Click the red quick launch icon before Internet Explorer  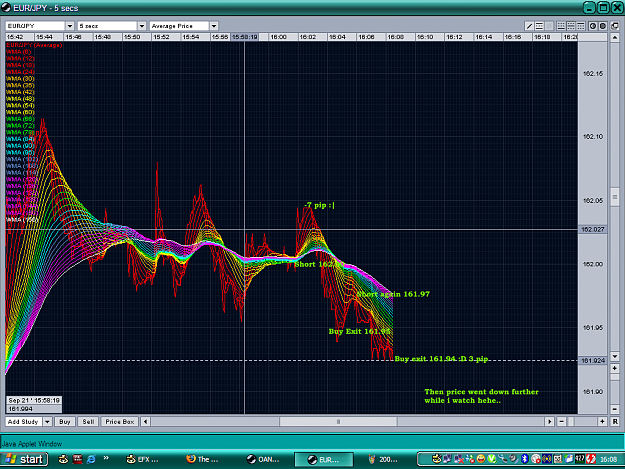click(x=77, y=459)
